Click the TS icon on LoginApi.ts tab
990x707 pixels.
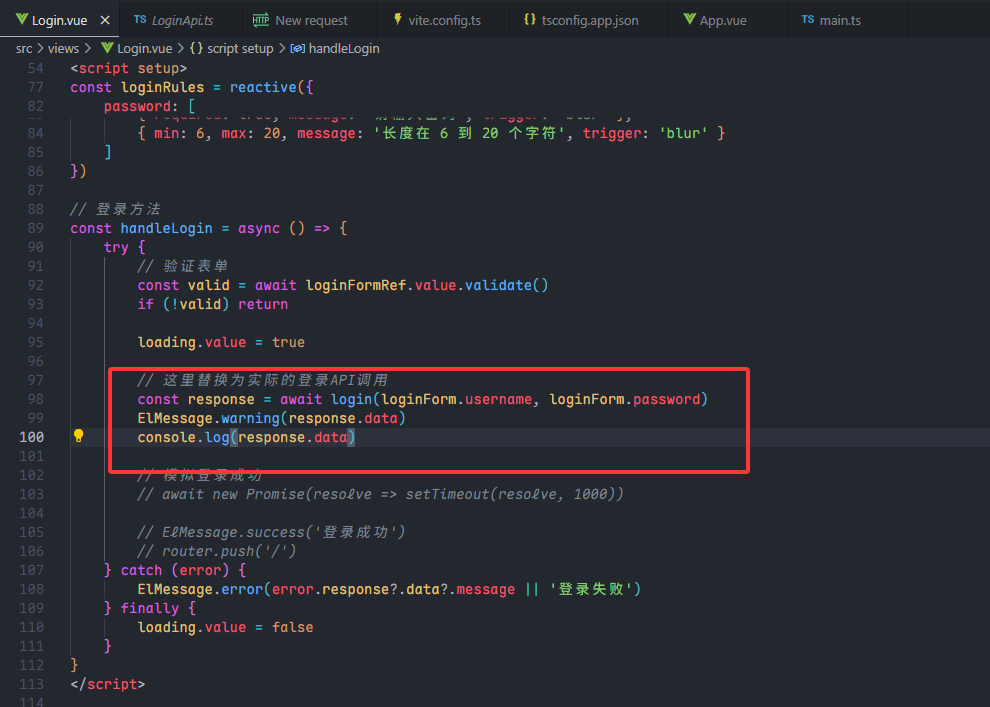pyautogui.click(x=140, y=20)
